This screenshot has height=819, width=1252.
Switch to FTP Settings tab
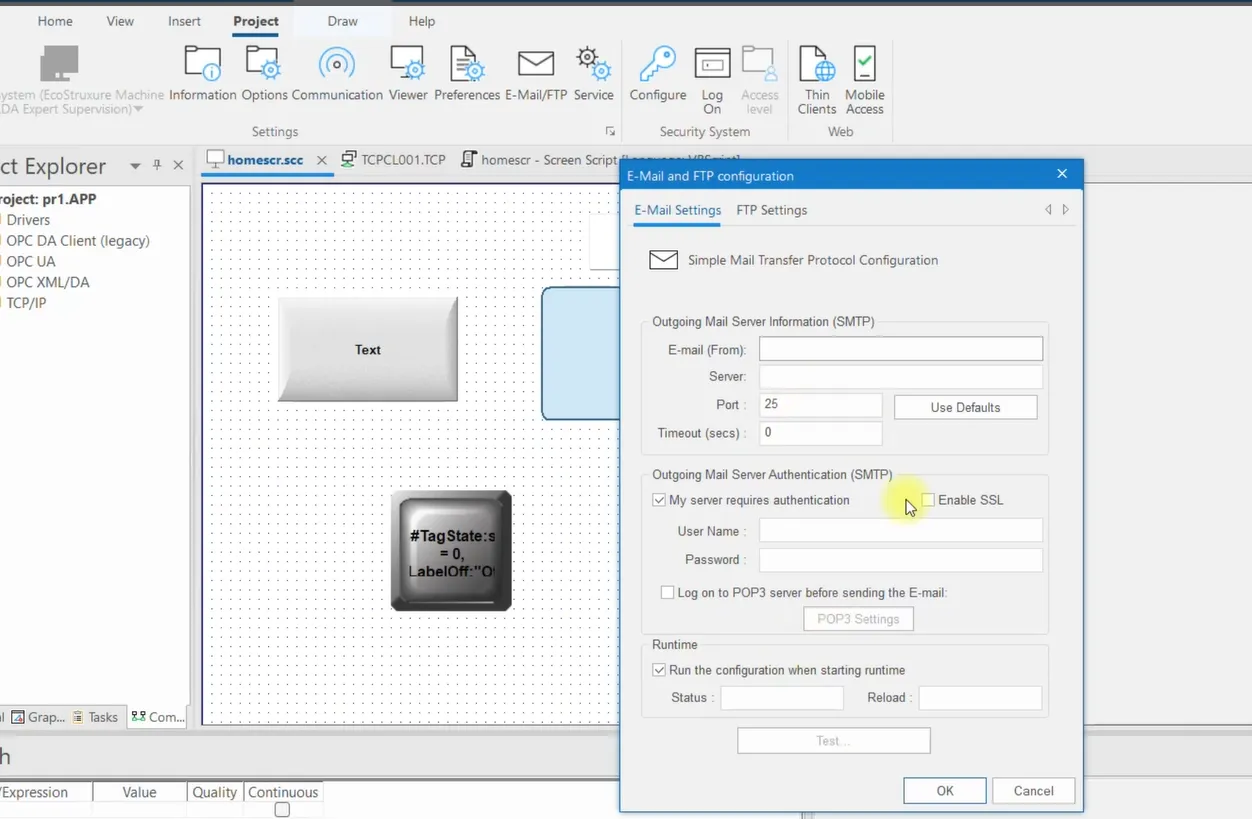(x=772, y=210)
